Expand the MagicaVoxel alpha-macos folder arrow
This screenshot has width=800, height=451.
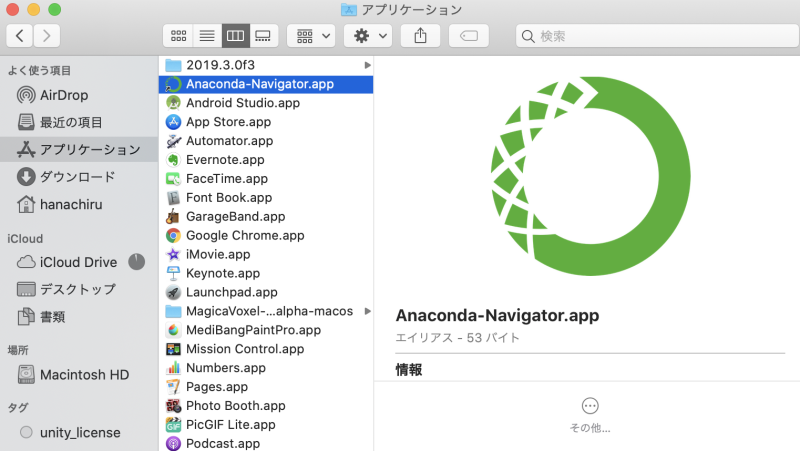(367, 311)
